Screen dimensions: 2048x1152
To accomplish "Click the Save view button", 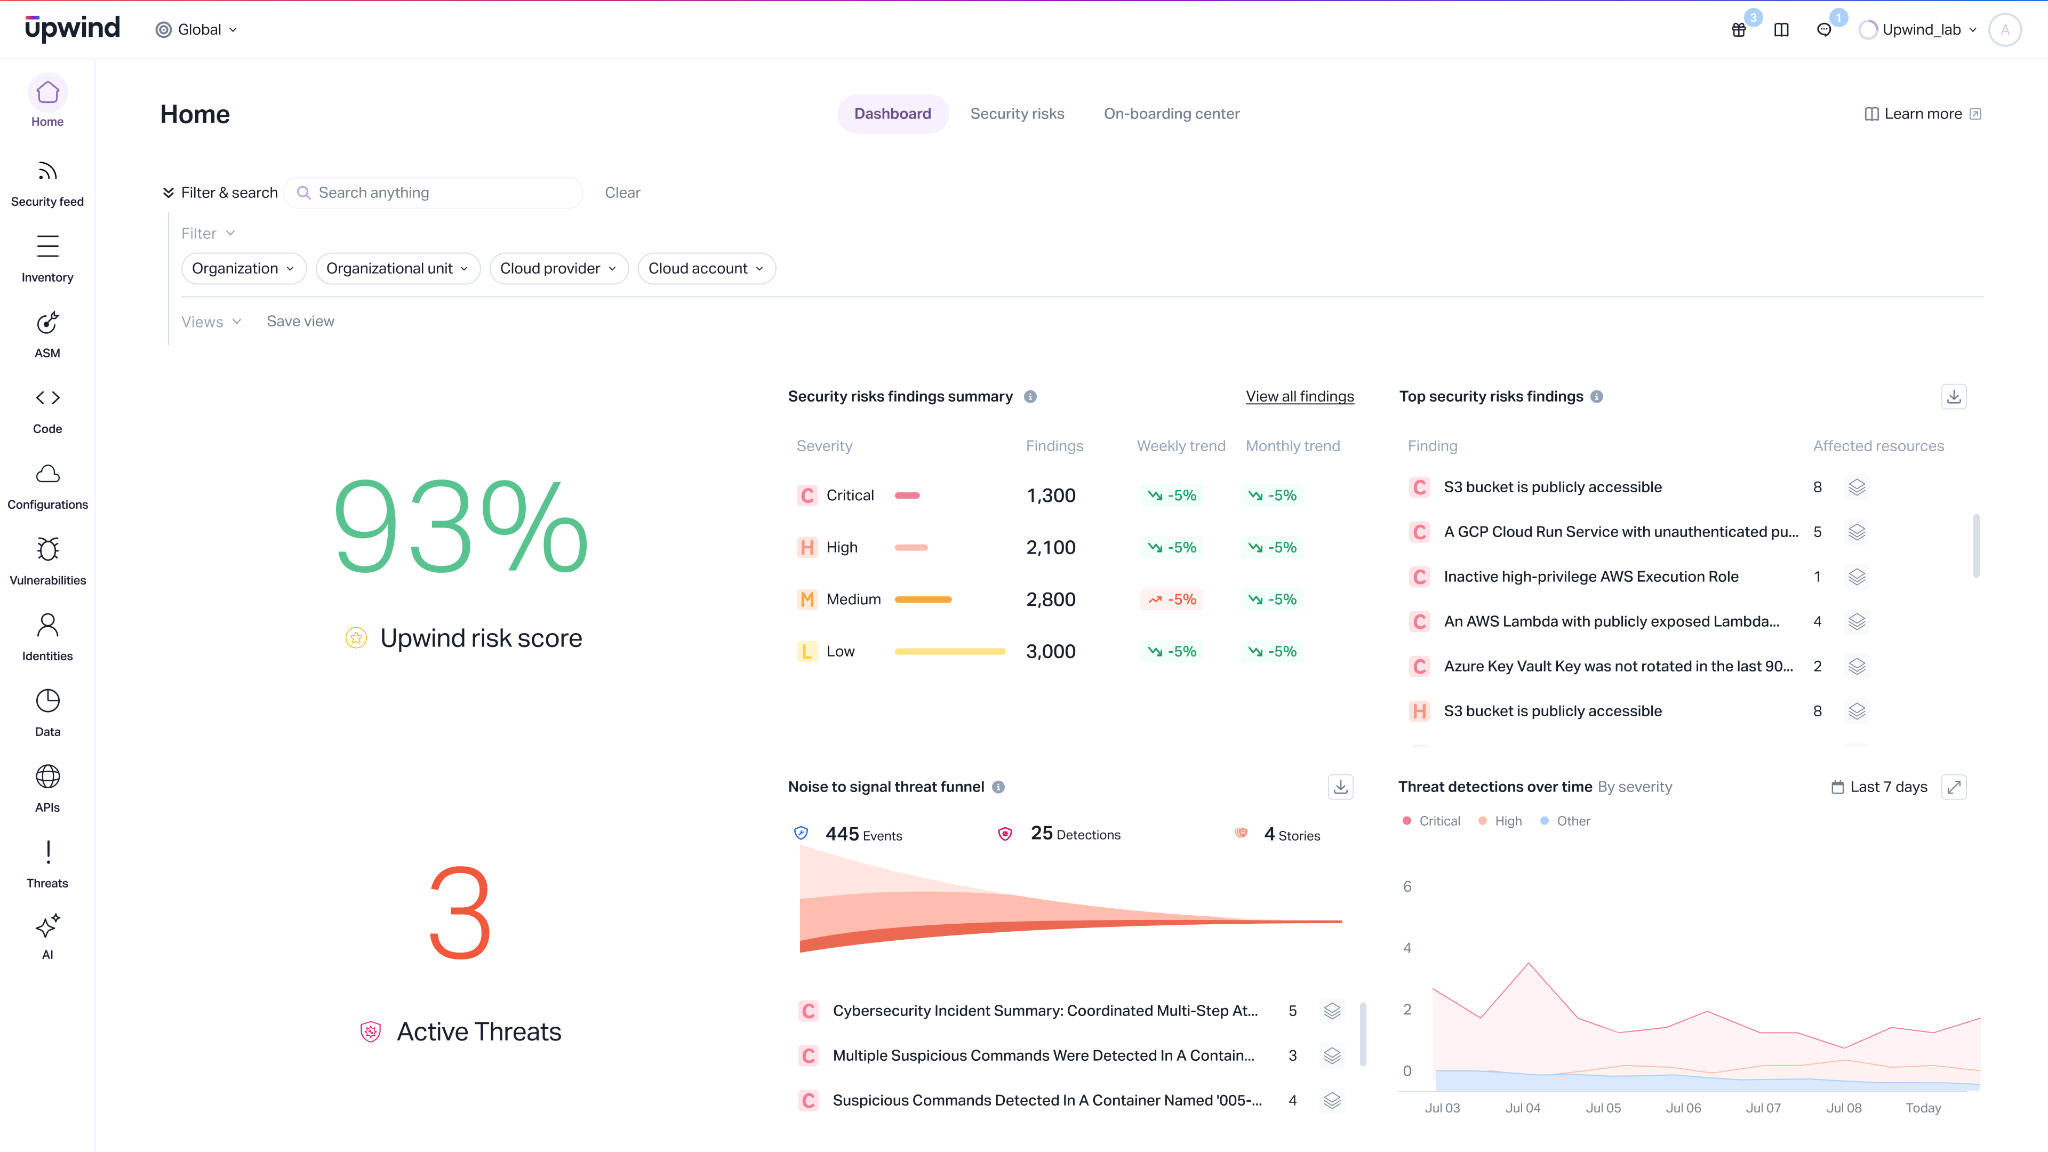I will tap(300, 321).
